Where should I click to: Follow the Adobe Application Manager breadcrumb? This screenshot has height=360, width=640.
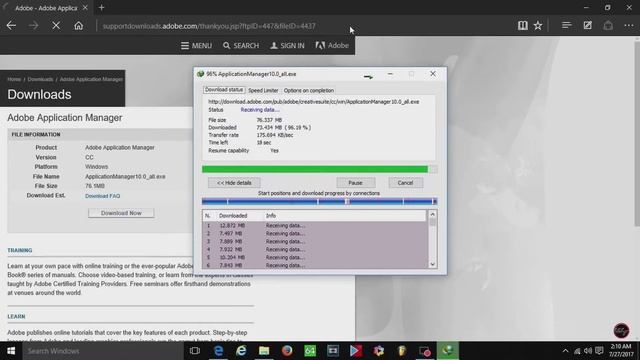coord(91,79)
